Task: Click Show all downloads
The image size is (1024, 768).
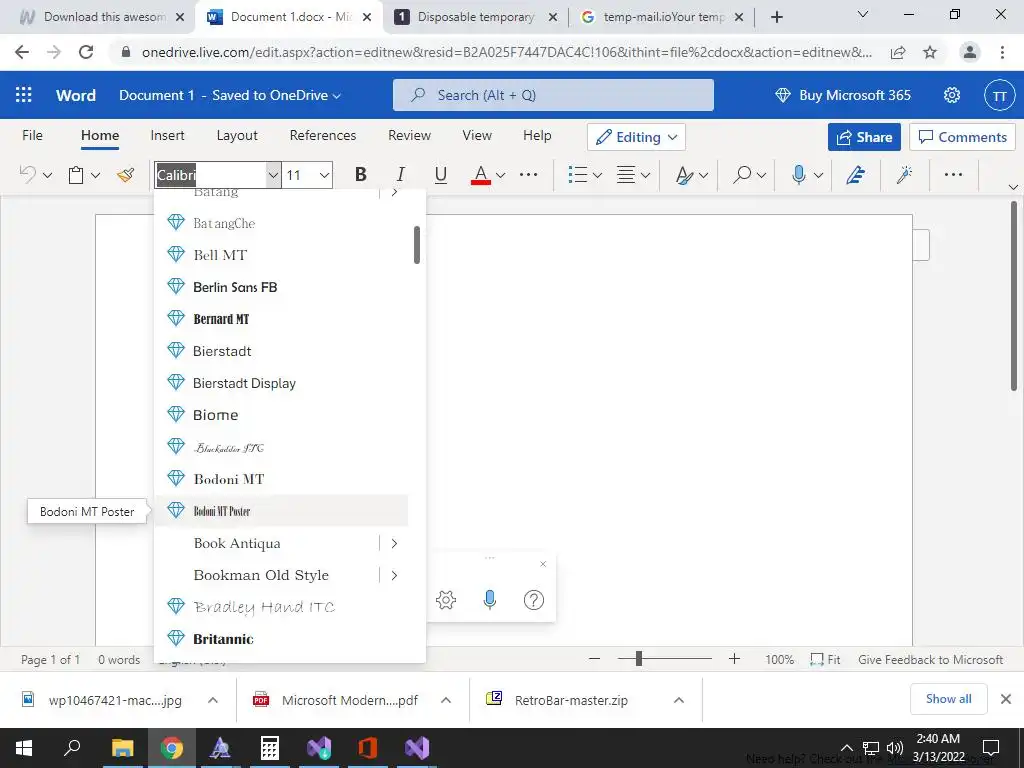Action: (948, 699)
